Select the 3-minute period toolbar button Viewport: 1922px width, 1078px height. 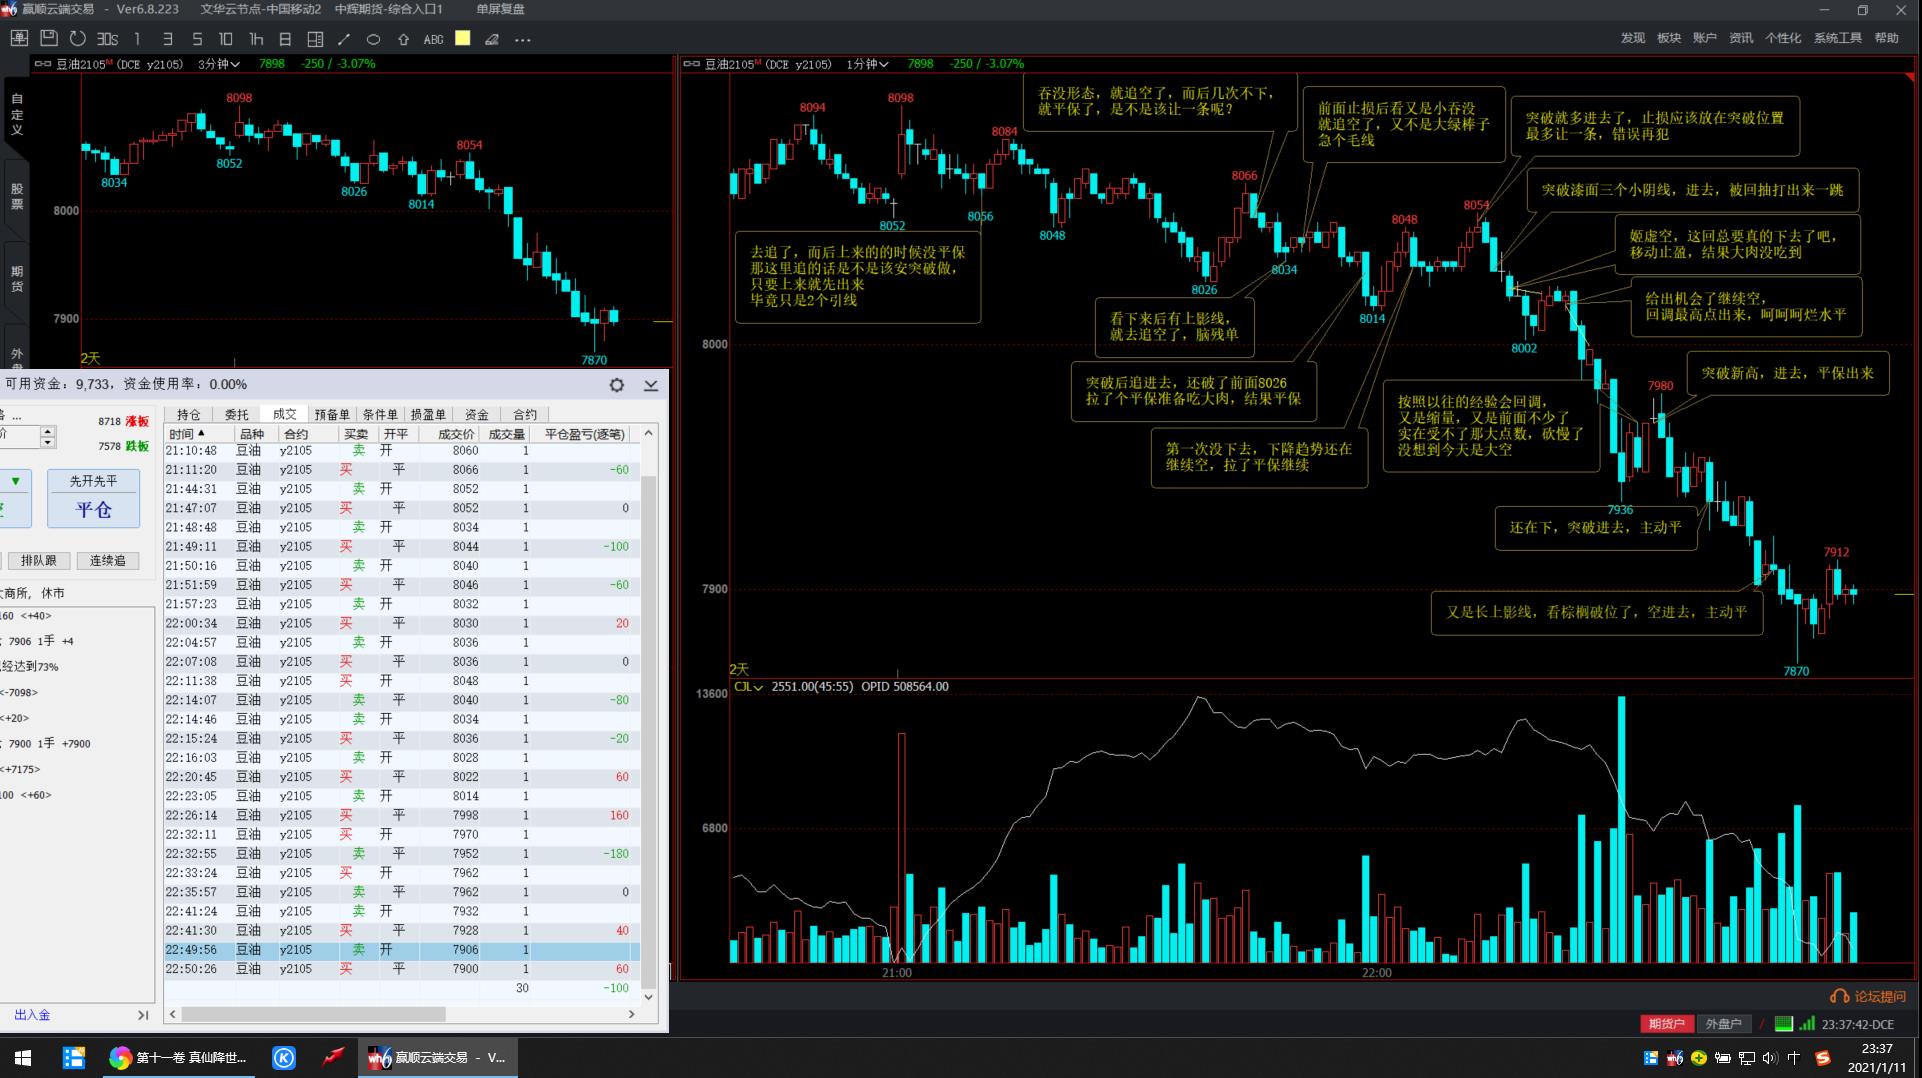coord(167,39)
